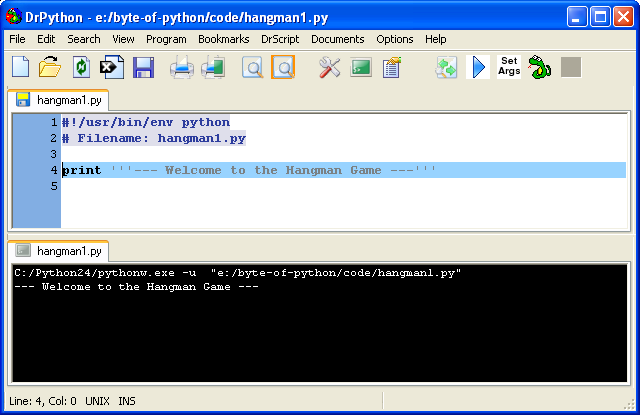This screenshot has height=415, width=640.
Task: Run the program with the blue play icon
Action: (478, 67)
